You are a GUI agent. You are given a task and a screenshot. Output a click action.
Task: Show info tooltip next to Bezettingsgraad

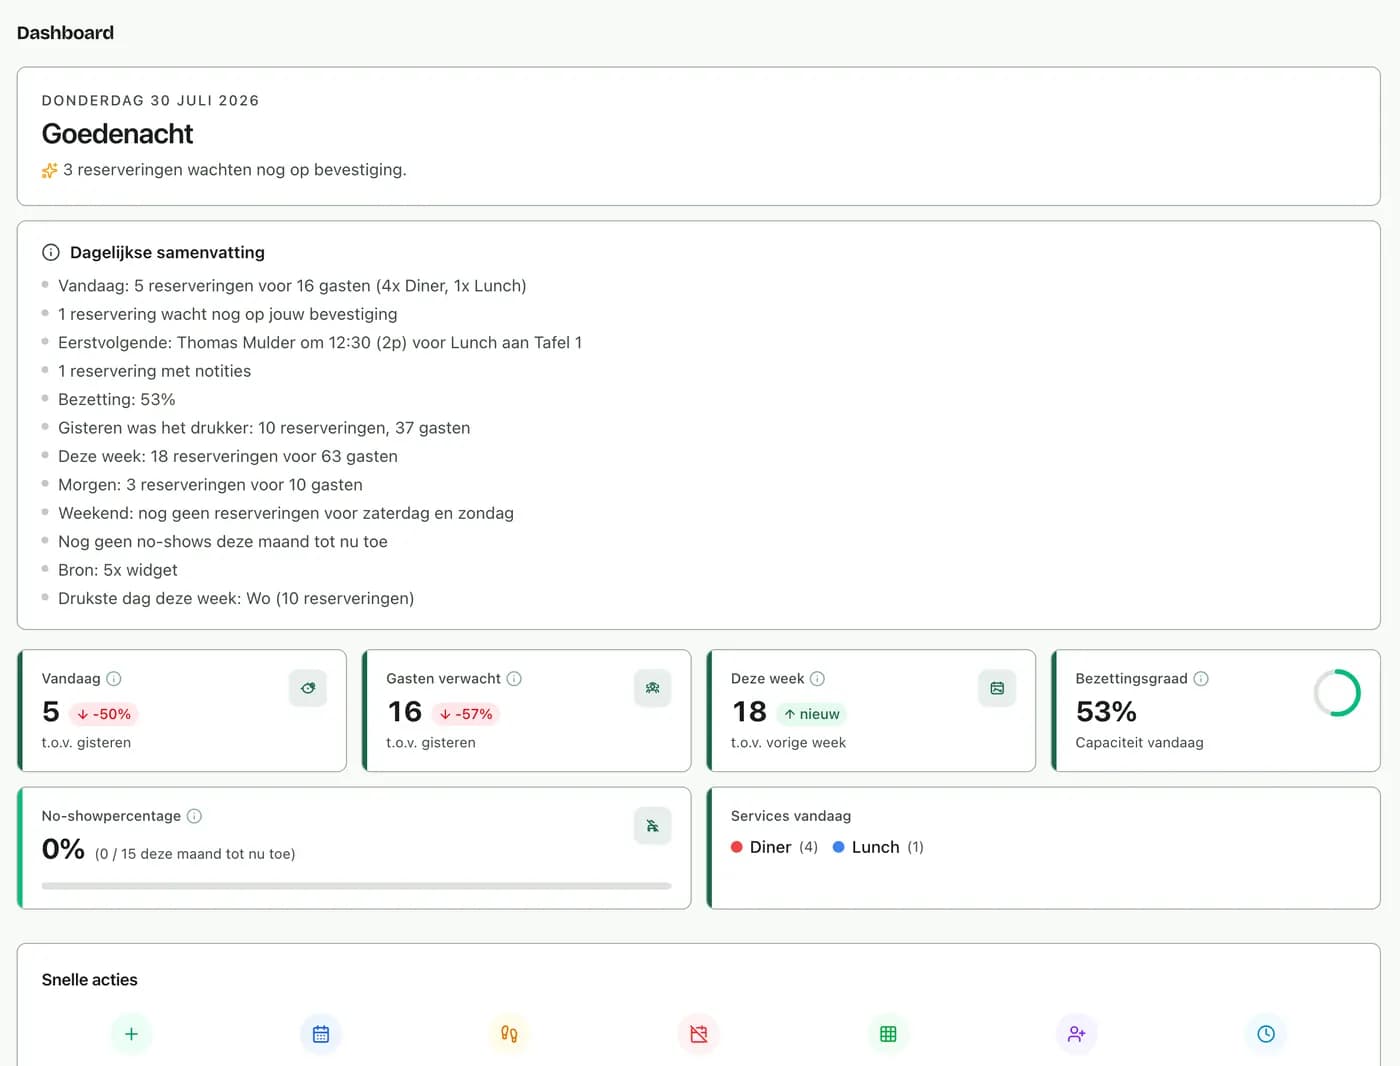coord(1201,679)
